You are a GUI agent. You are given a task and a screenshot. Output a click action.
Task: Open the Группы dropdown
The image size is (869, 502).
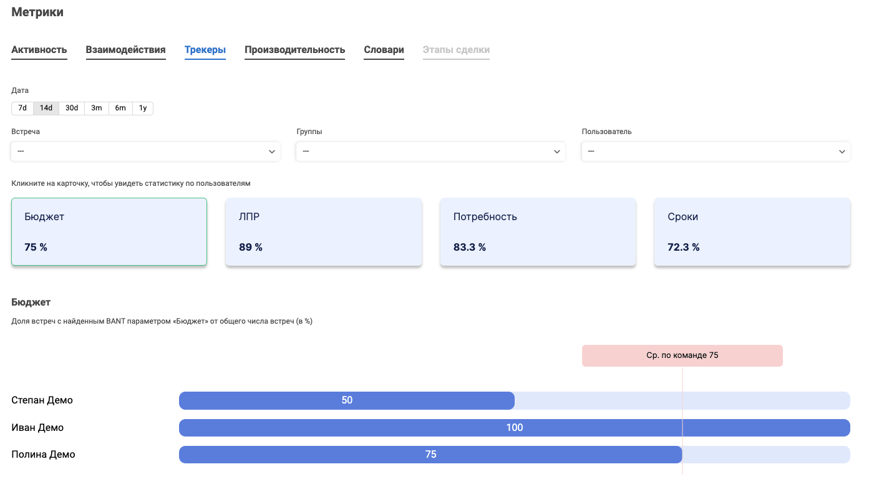click(x=430, y=151)
